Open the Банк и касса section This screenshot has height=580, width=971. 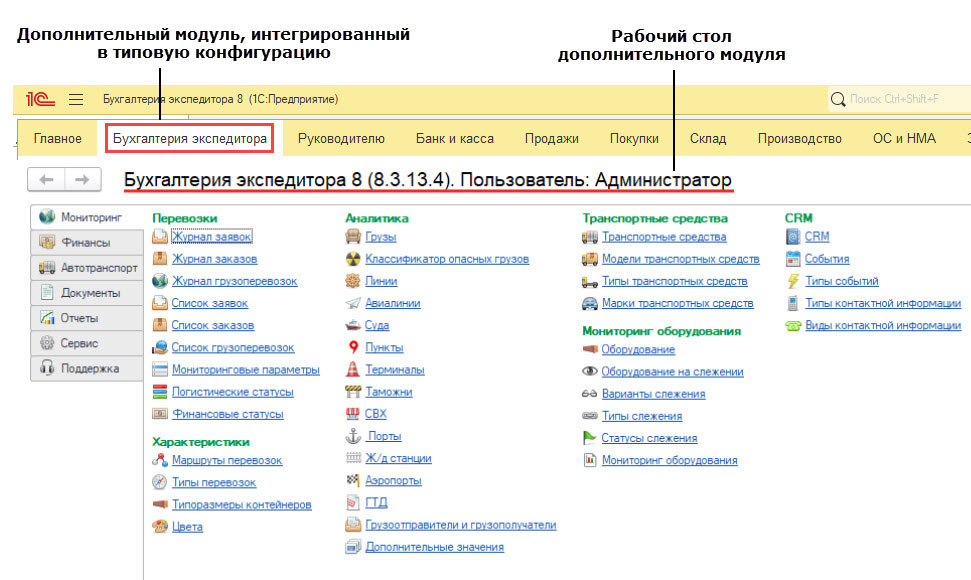tap(455, 139)
